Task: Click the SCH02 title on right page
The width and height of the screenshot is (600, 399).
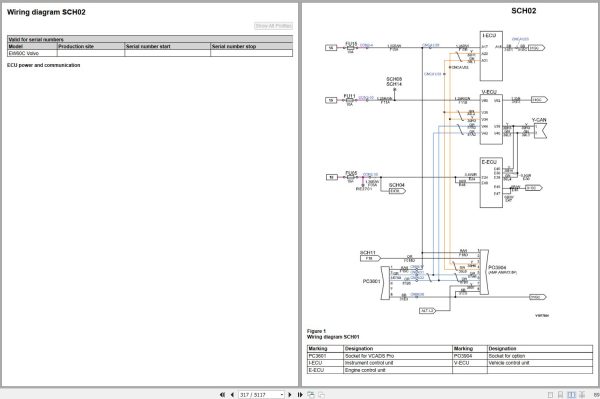Action: (x=523, y=11)
